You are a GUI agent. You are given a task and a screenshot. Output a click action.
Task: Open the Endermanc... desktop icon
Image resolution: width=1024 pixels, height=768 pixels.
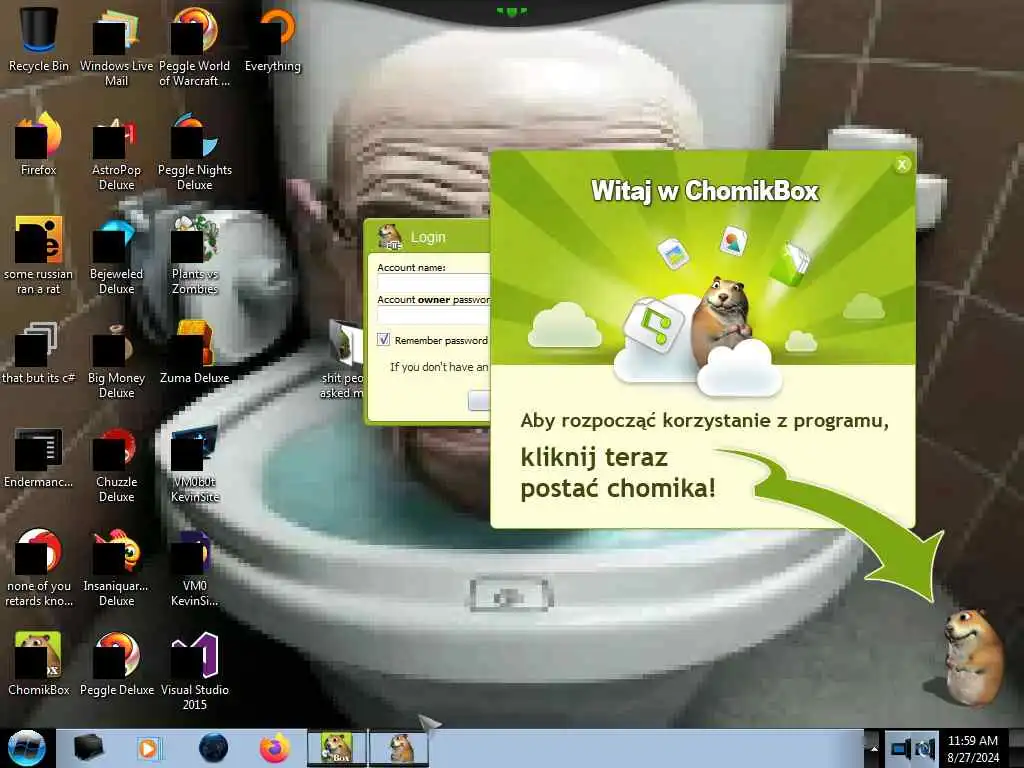tap(39, 457)
